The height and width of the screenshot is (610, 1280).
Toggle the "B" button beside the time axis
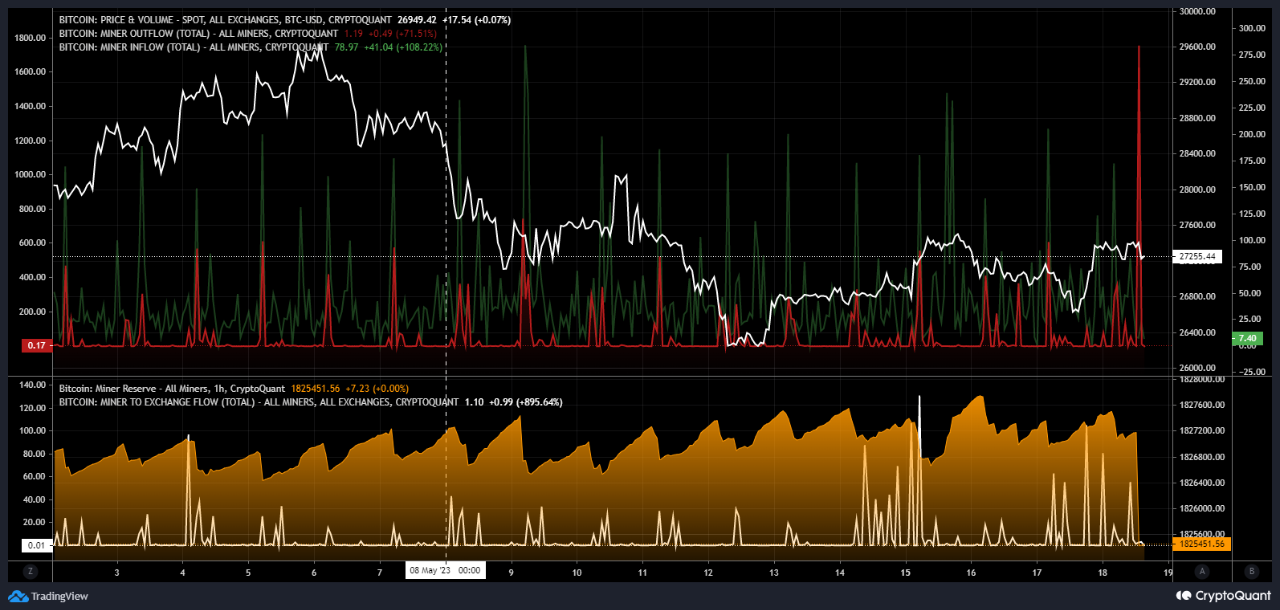click(x=1251, y=571)
